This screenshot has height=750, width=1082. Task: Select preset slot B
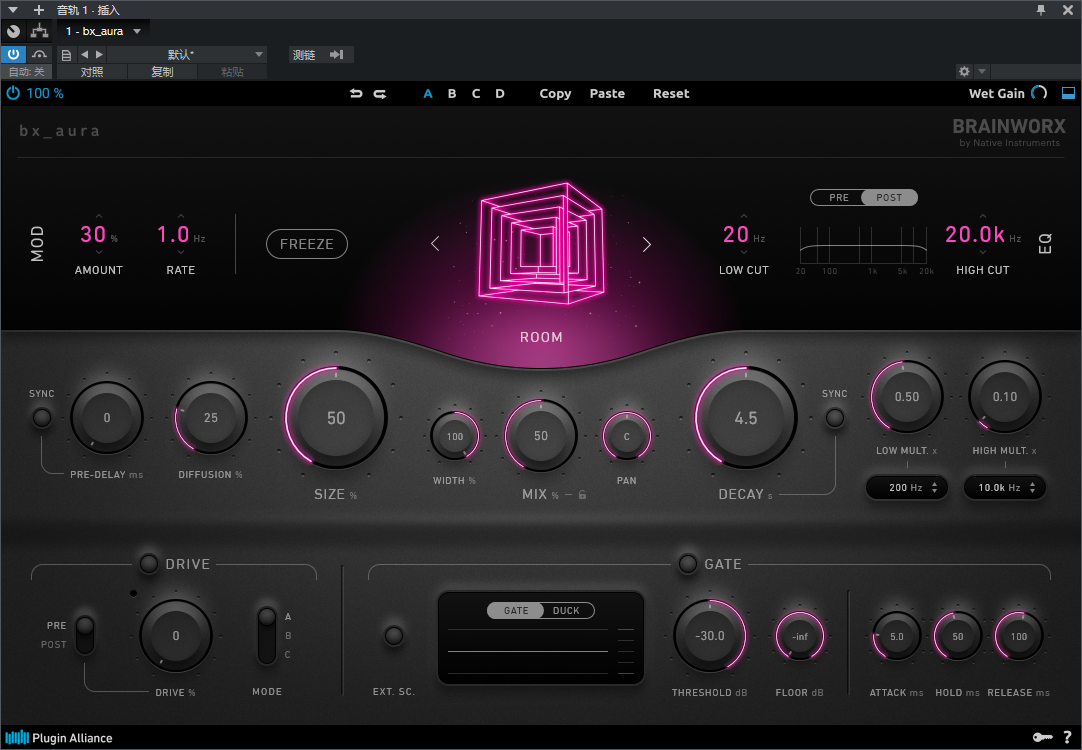point(452,94)
